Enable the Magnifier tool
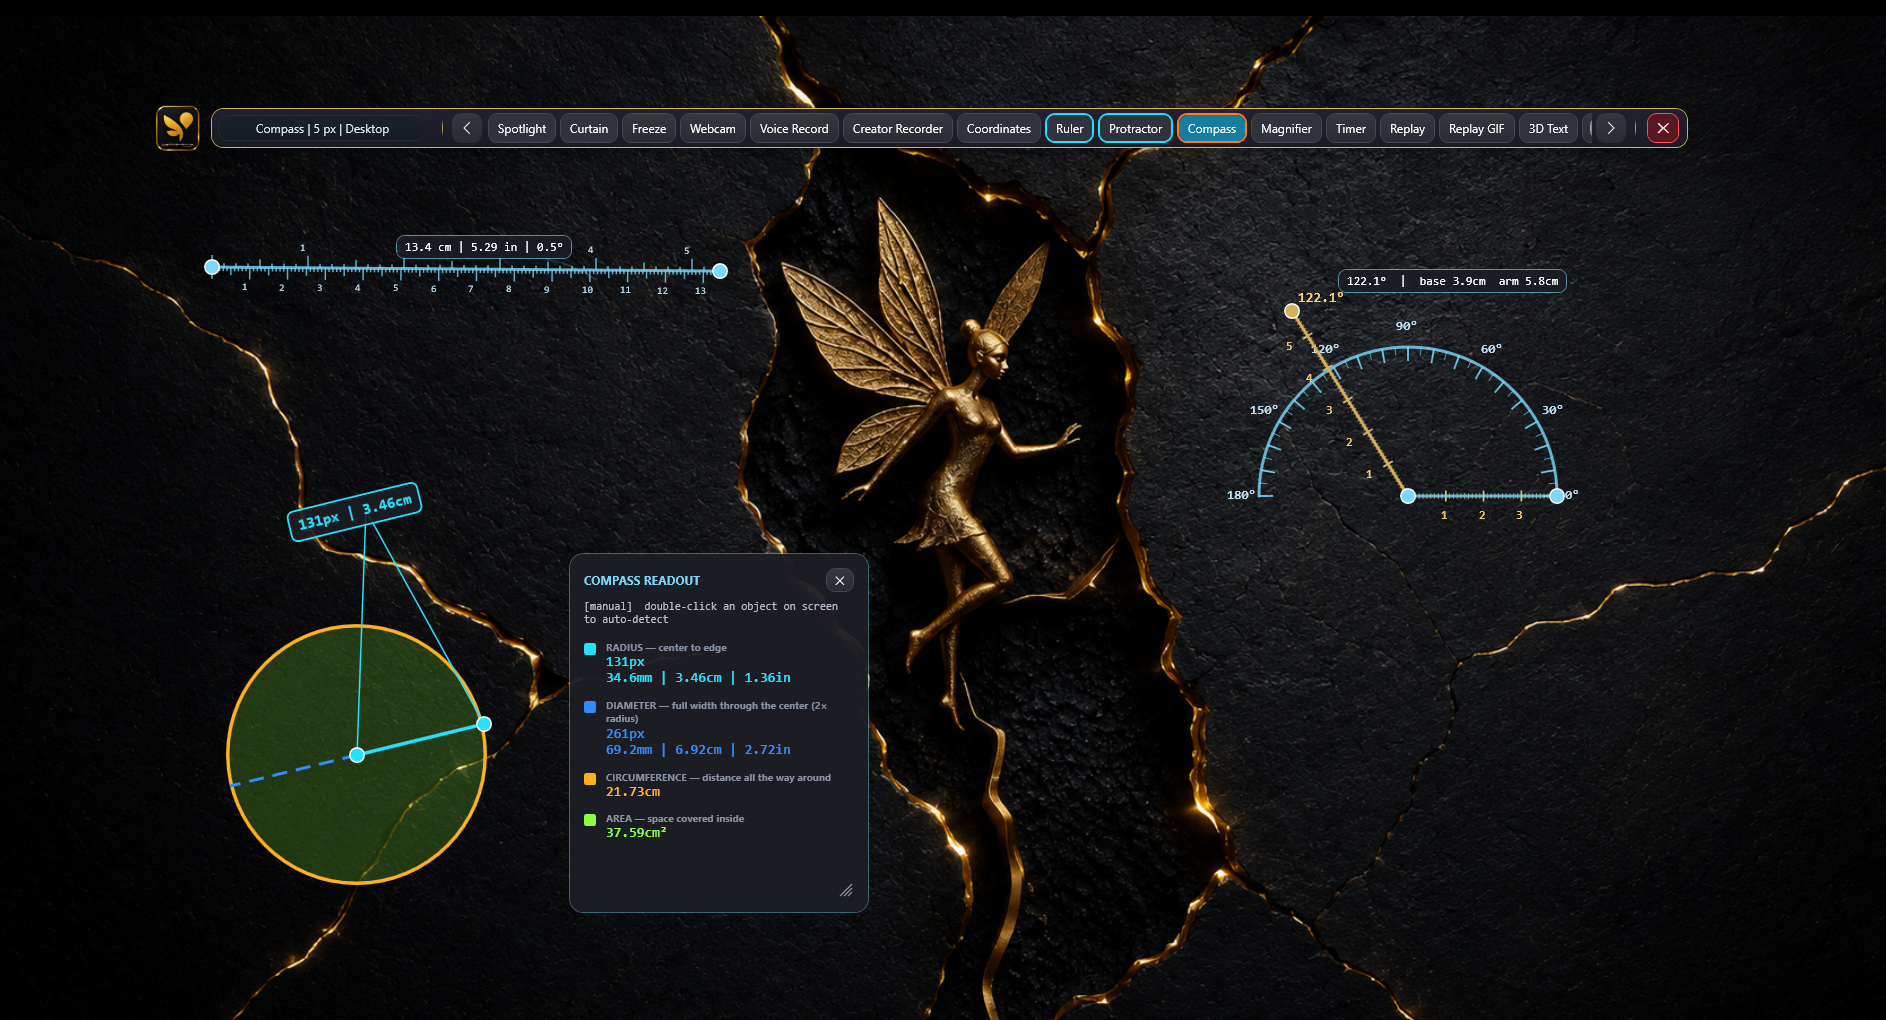1886x1020 pixels. click(1286, 128)
